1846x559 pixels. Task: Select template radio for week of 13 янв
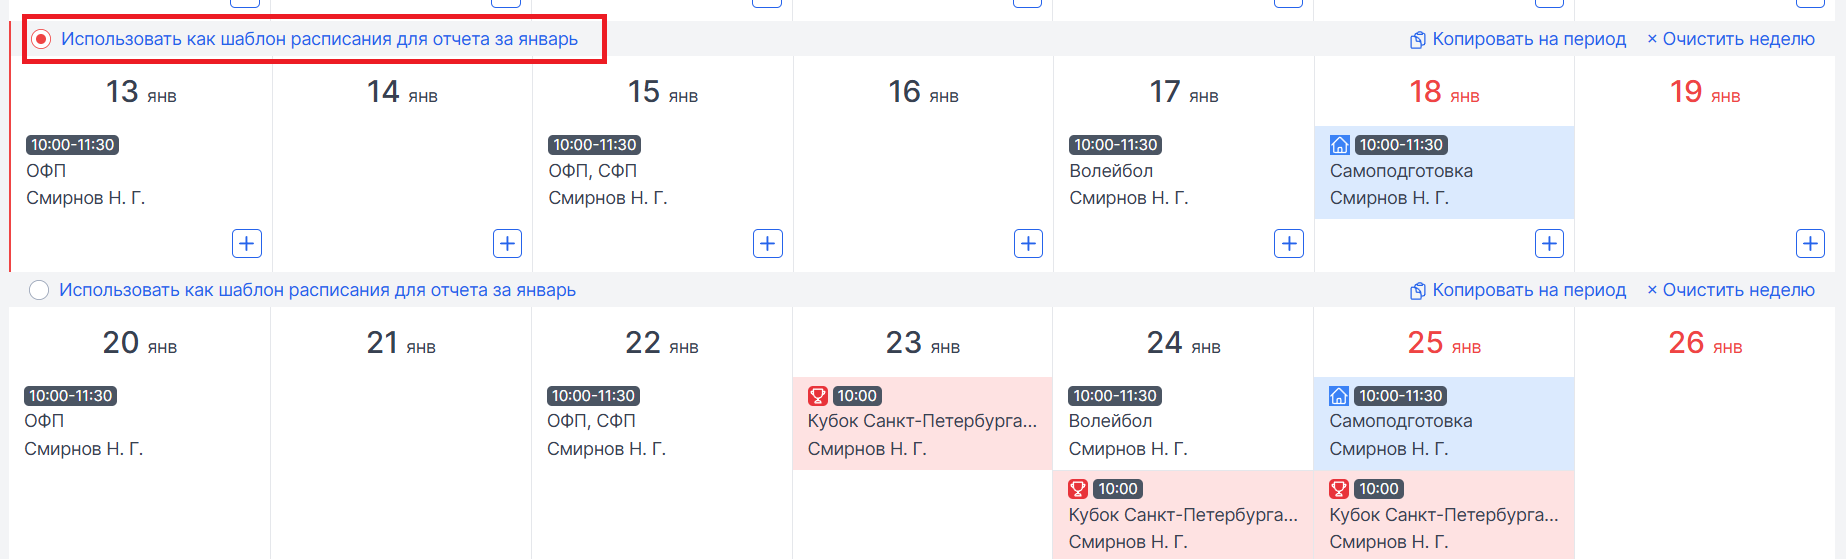pyautogui.click(x=41, y=39)
